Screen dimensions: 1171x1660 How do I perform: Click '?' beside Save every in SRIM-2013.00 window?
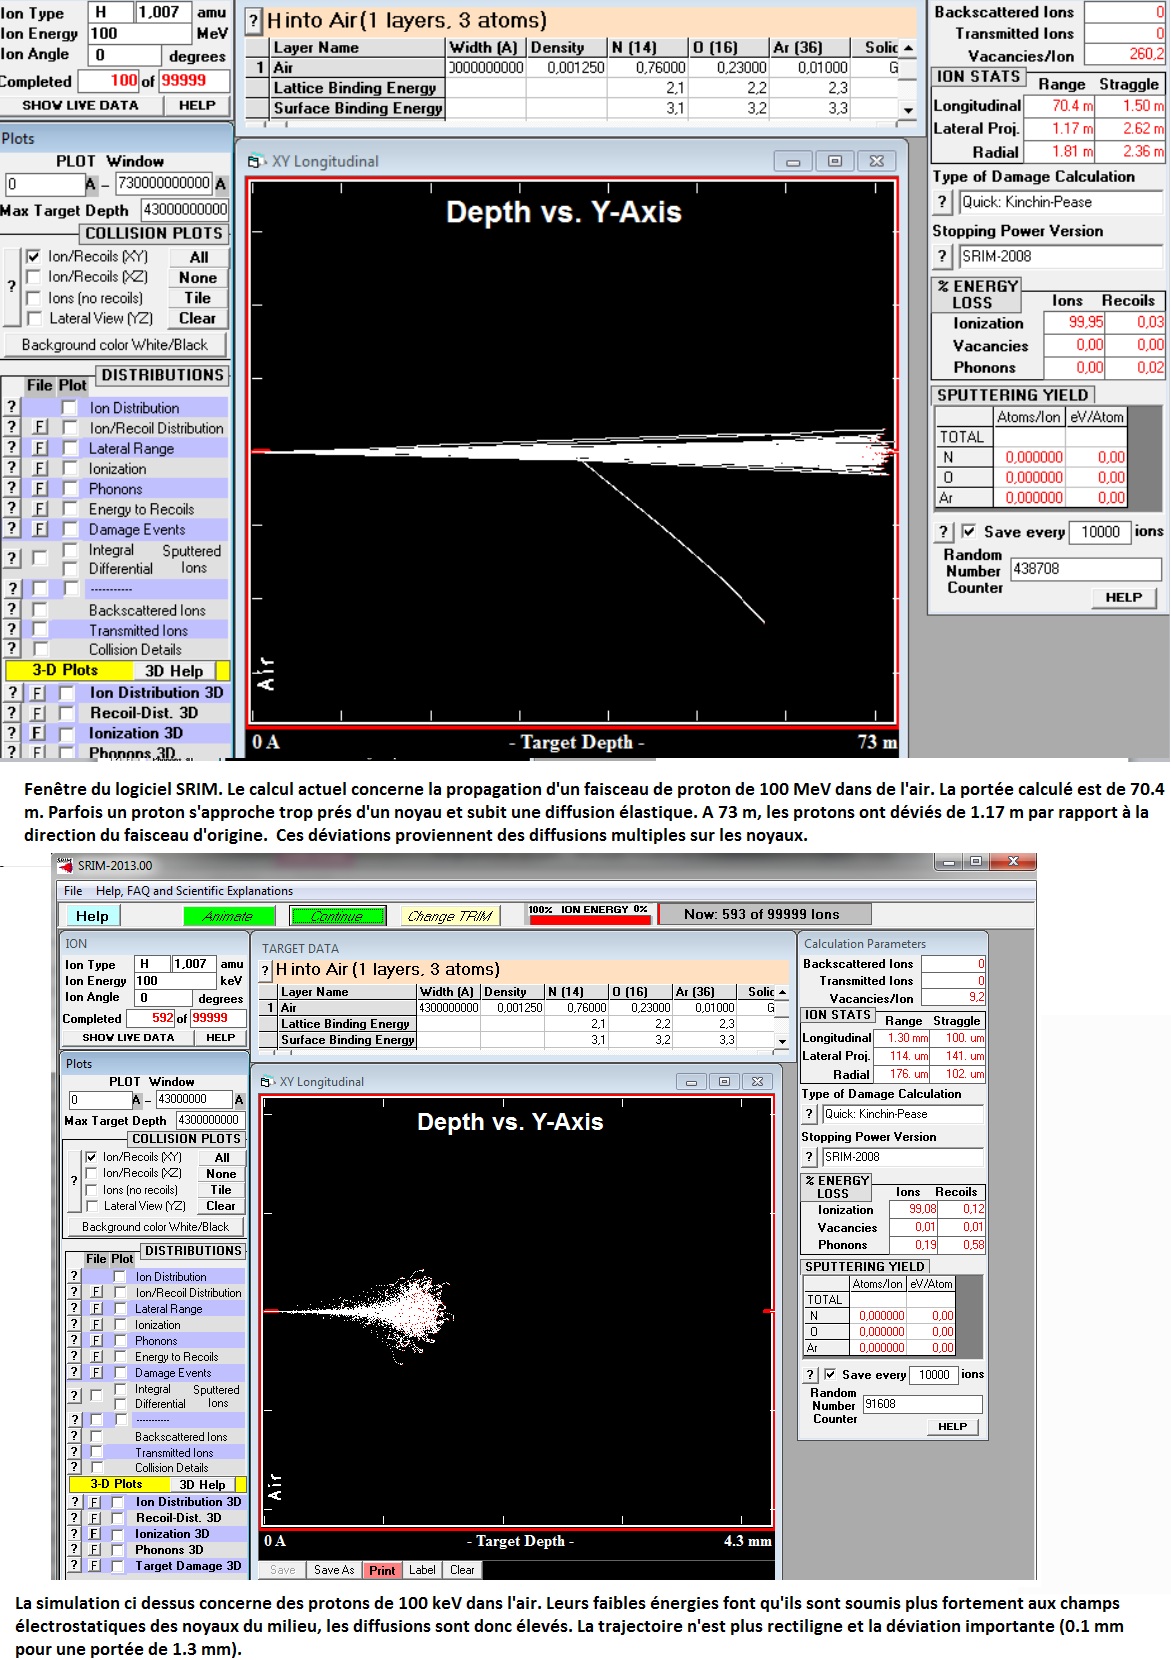click(810, 1375)
